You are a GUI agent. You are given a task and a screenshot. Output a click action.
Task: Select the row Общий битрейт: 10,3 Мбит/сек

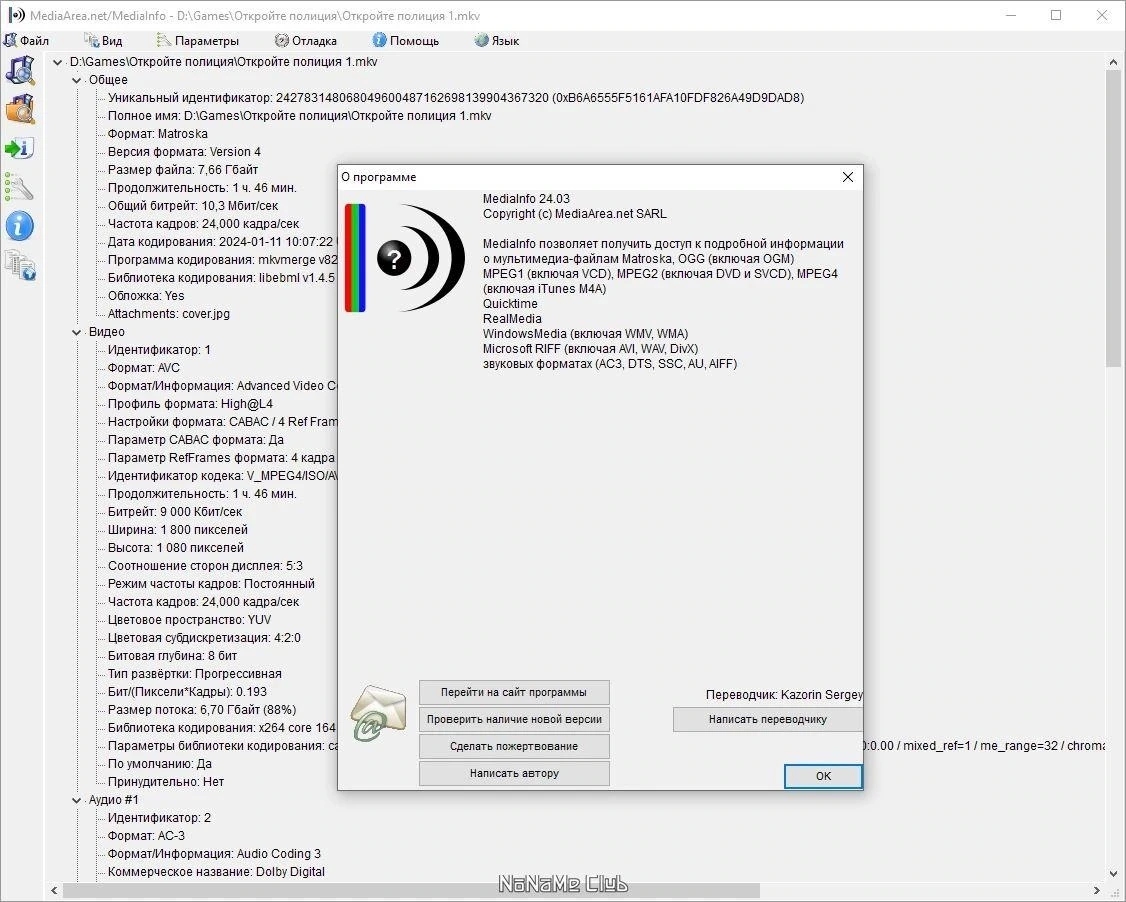click(x=192, y=206)
